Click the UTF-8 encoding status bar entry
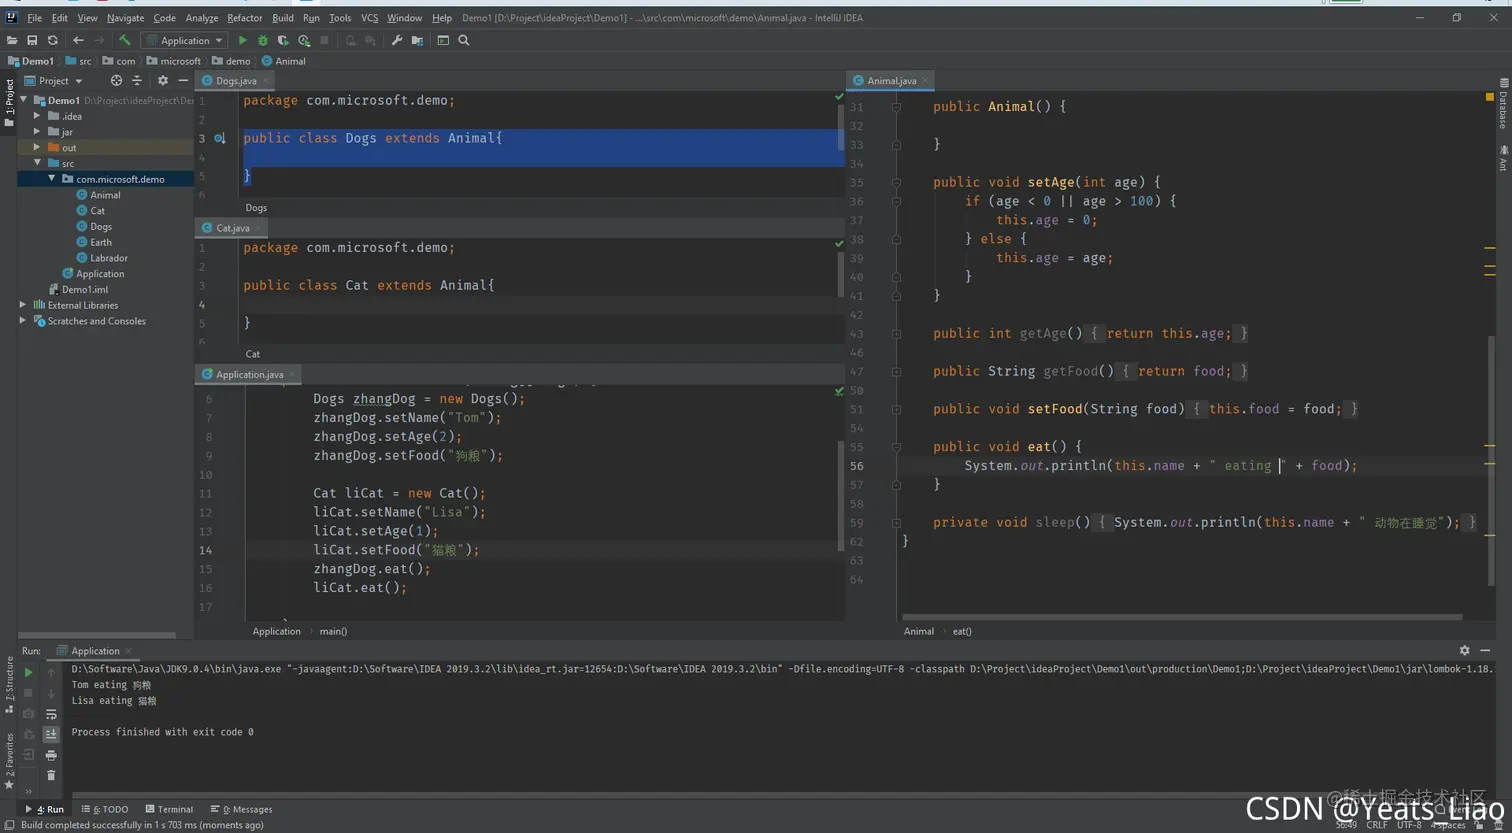This screenshot has height=833, width=1512. pos(1409,825)
